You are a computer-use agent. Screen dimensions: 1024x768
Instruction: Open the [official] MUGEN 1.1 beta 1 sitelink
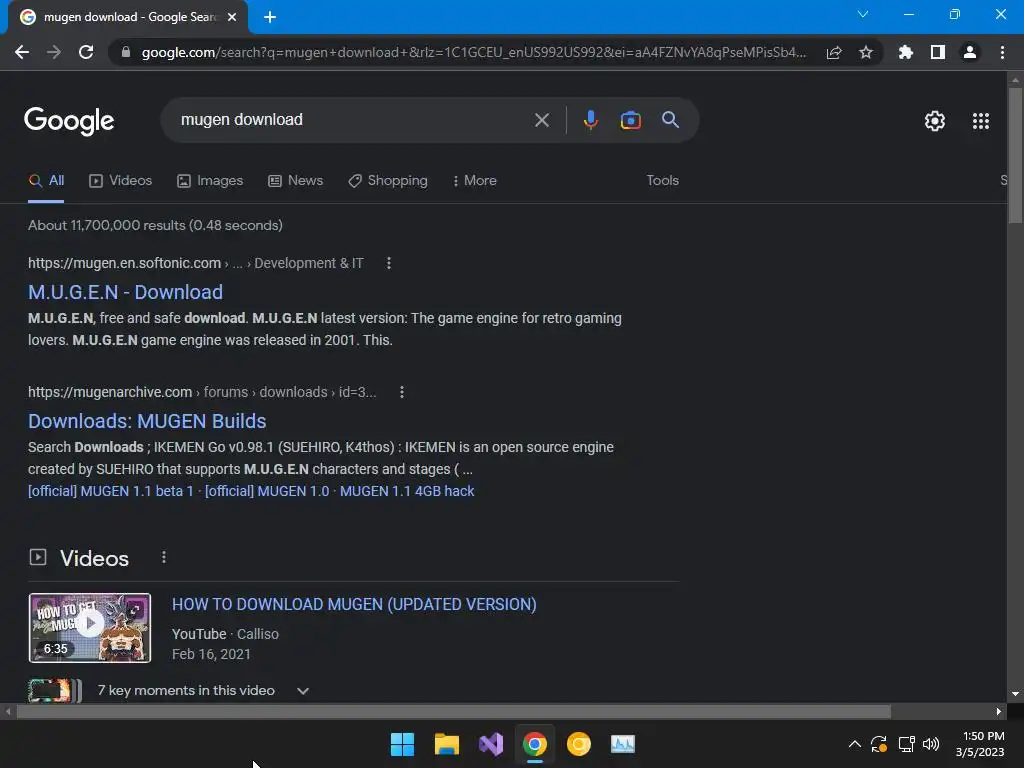click(x=110, y=491)
